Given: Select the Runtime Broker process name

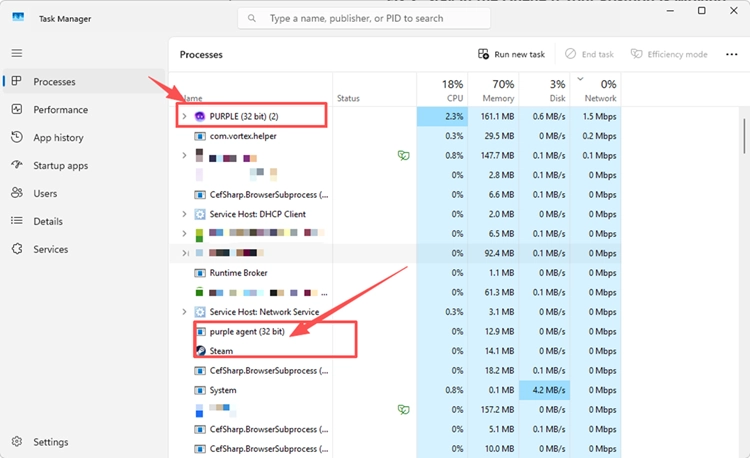Looking at the screenshot, I should click(x=238, y=273).
